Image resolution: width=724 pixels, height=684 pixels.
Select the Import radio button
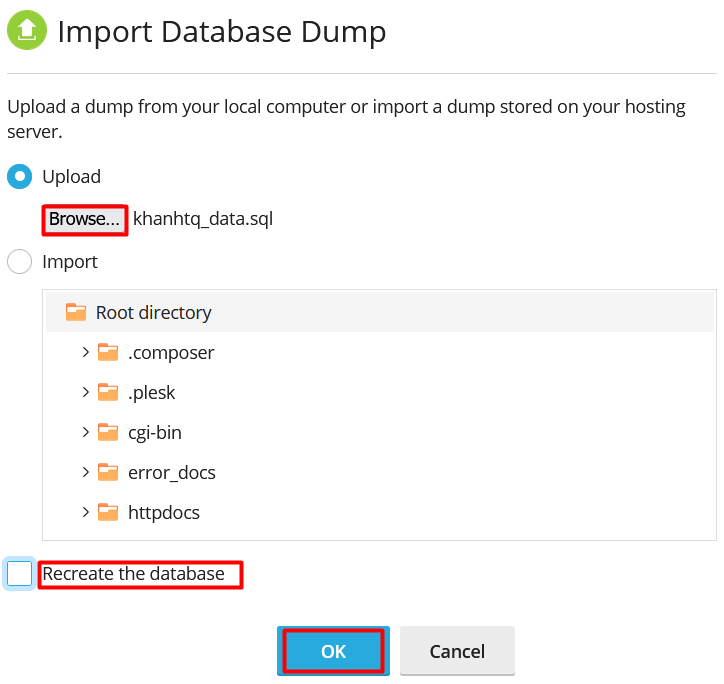tap(20, 262)
